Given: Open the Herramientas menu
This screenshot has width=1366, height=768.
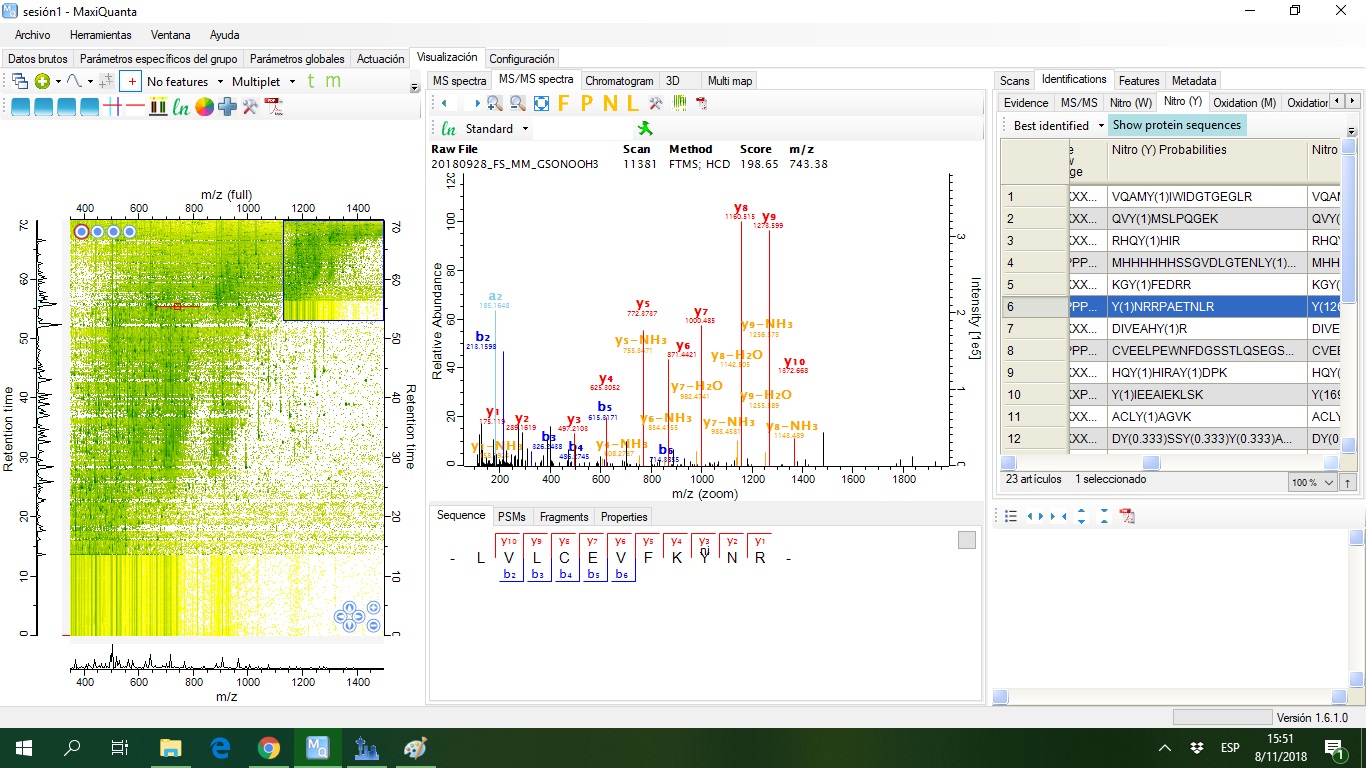Looking at the screenshot, I should [100, 35].
